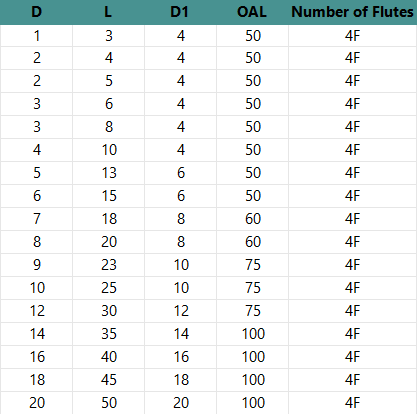This screenshot has width=417, height=414.
Task: Select the Number of Flutes header
Action: (x=353, y=12)
